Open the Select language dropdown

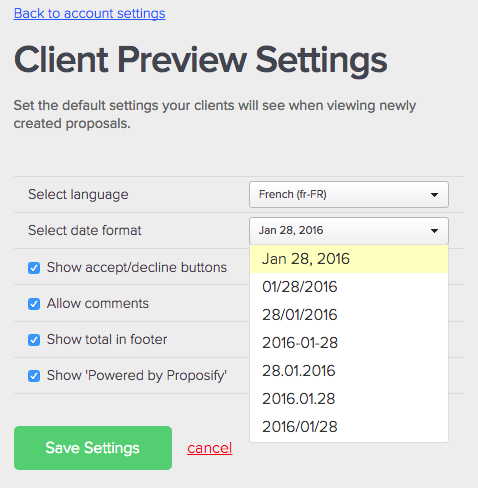pos(349,194)
